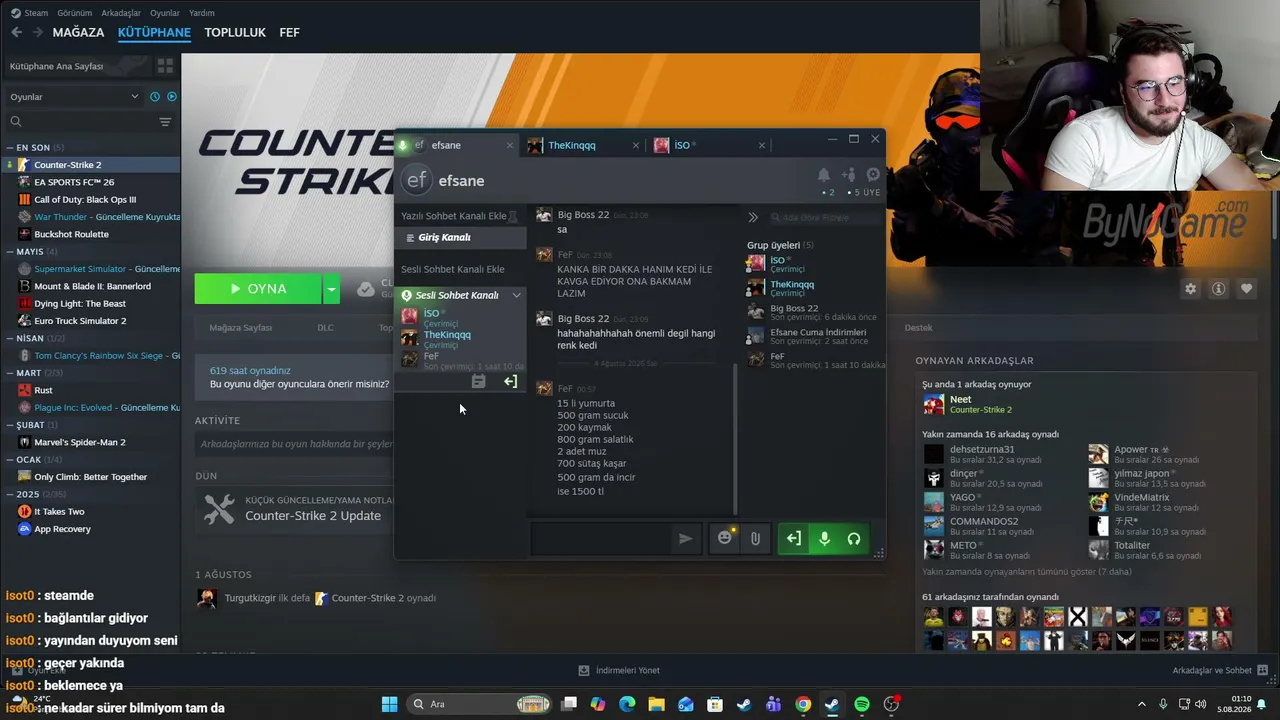Viewport: 1280px width, 720px height.
Task: Send the chat message with the arrow button
Action: (685, 539)
